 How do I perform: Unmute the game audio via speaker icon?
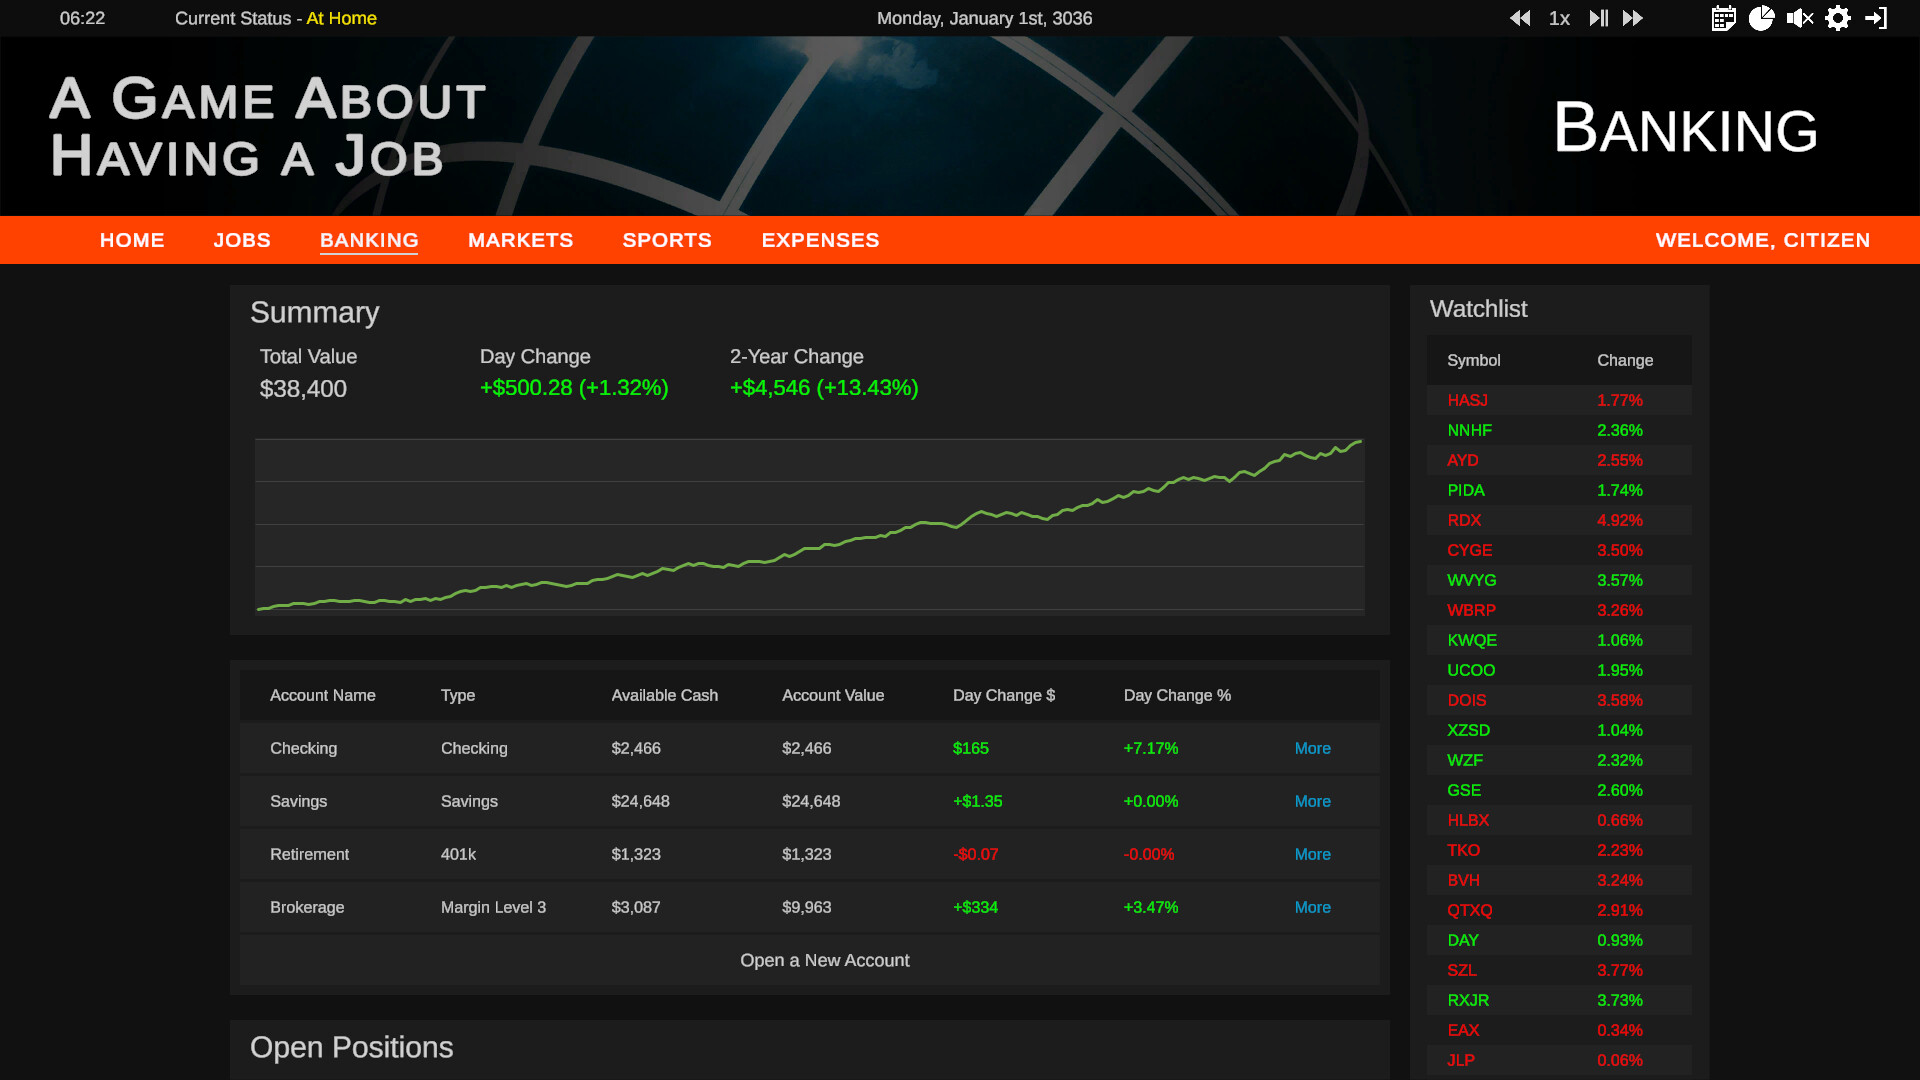[1800, 18]
